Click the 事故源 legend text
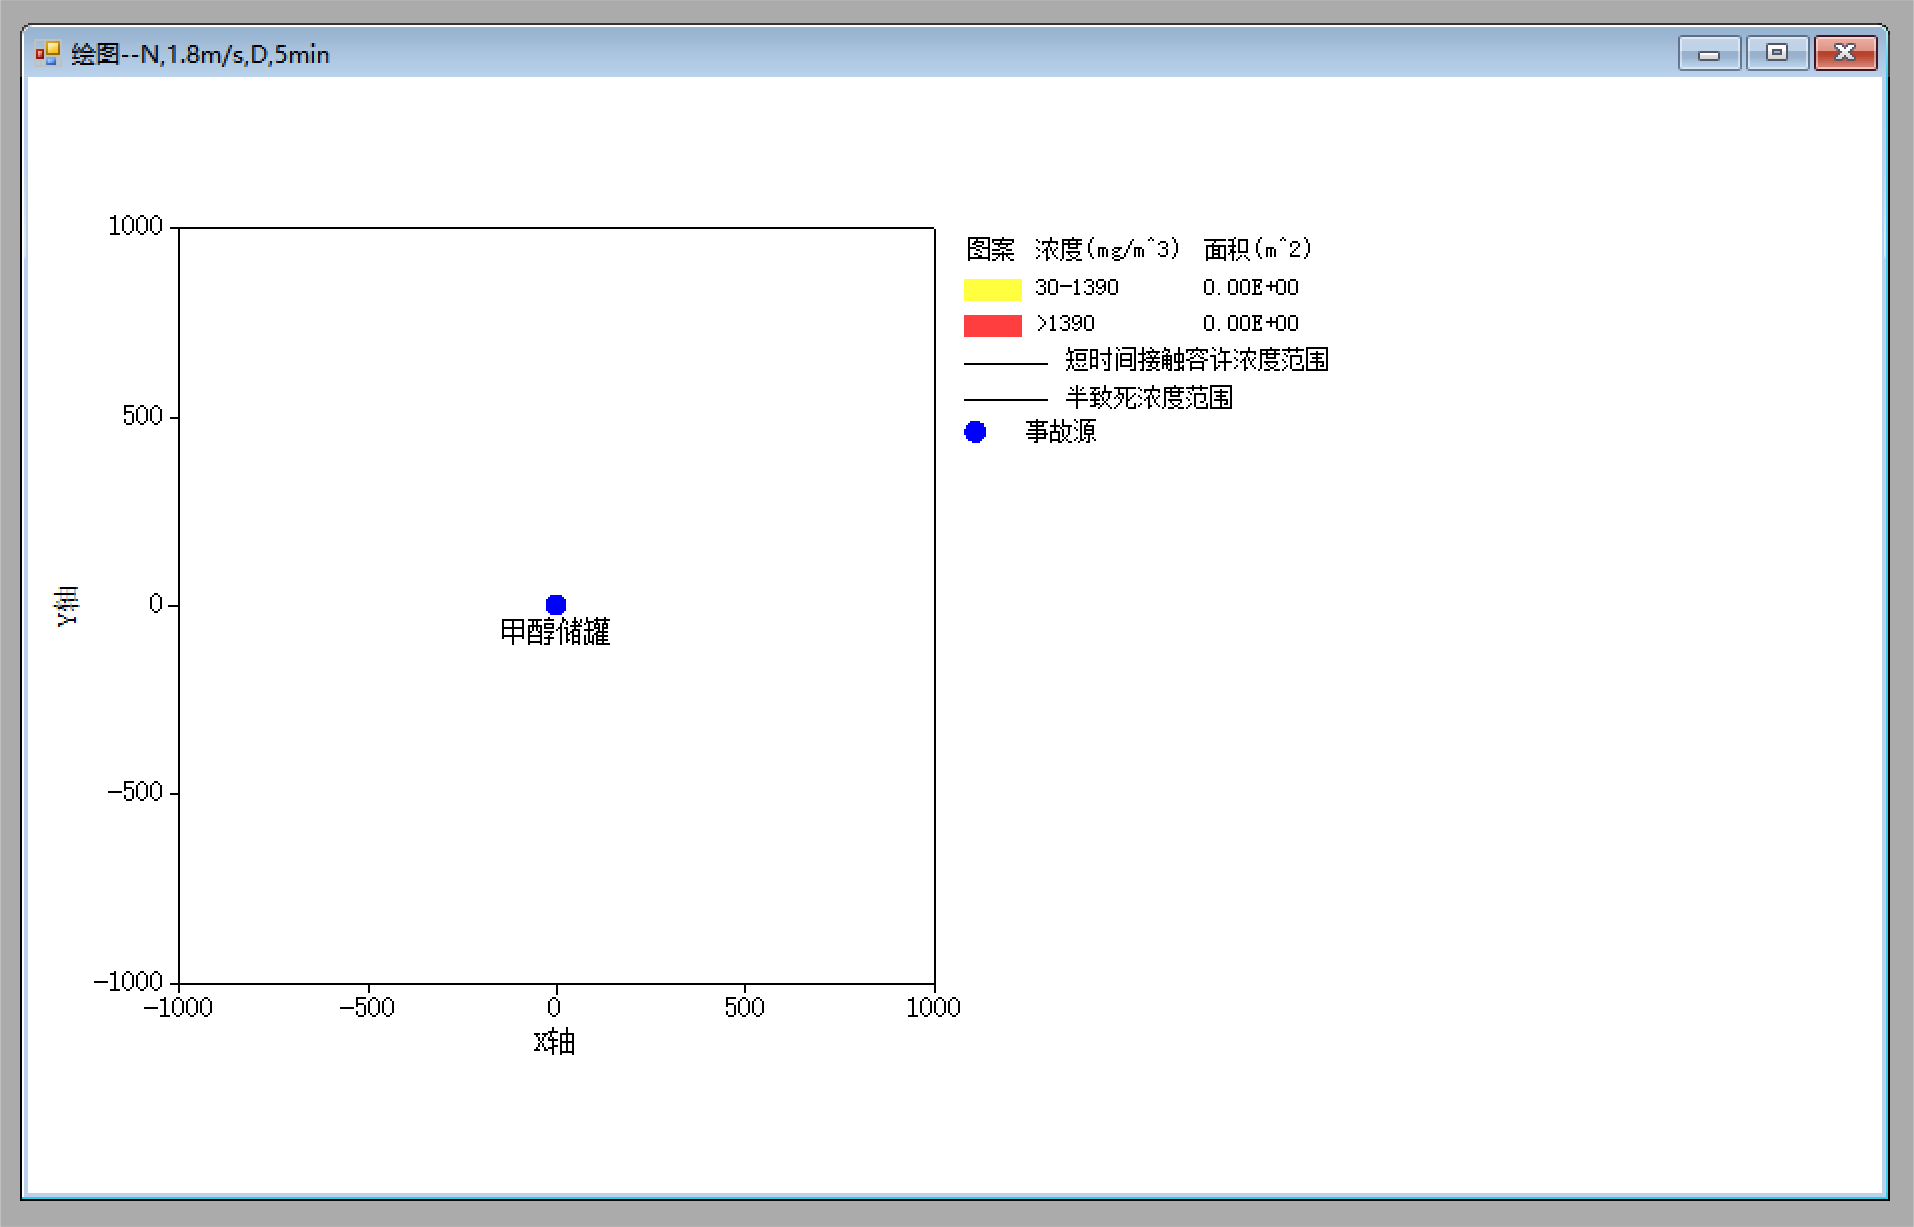Image resolution: width=1914 pixels, height=1227 pixels. tap(1061, 431)
